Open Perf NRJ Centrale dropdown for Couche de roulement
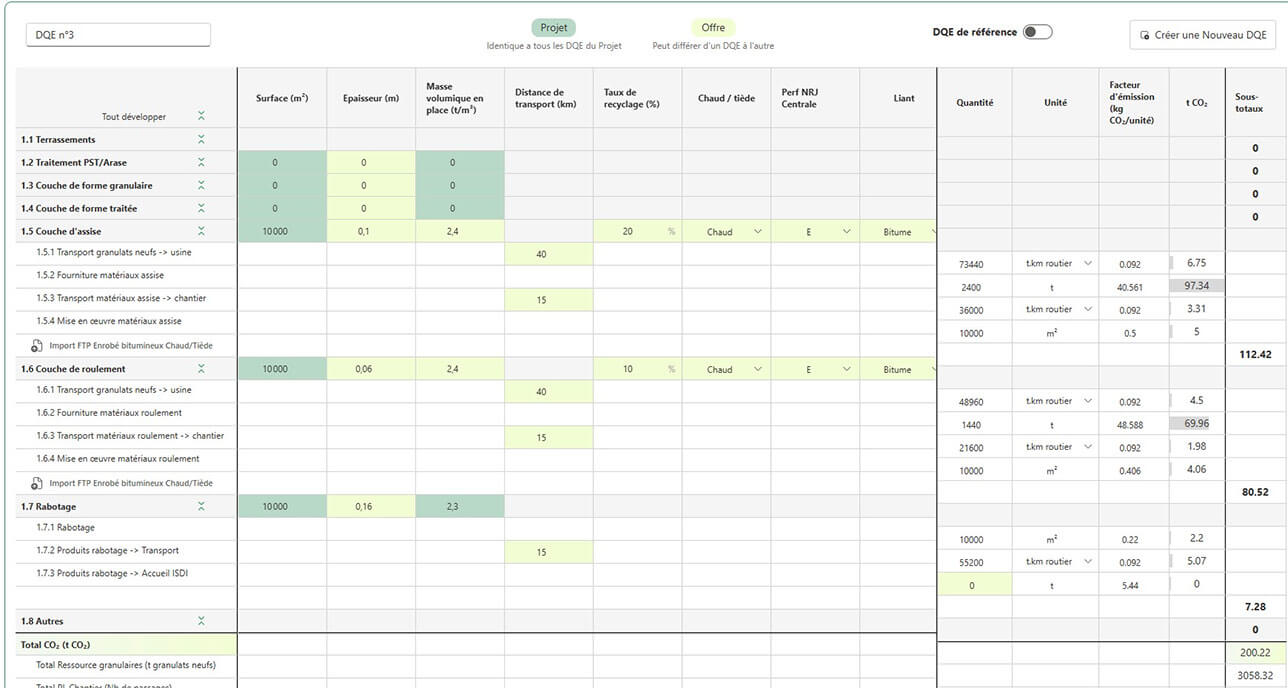The width and height of the screenshot is (1288, 688). (x=815, y=369)
